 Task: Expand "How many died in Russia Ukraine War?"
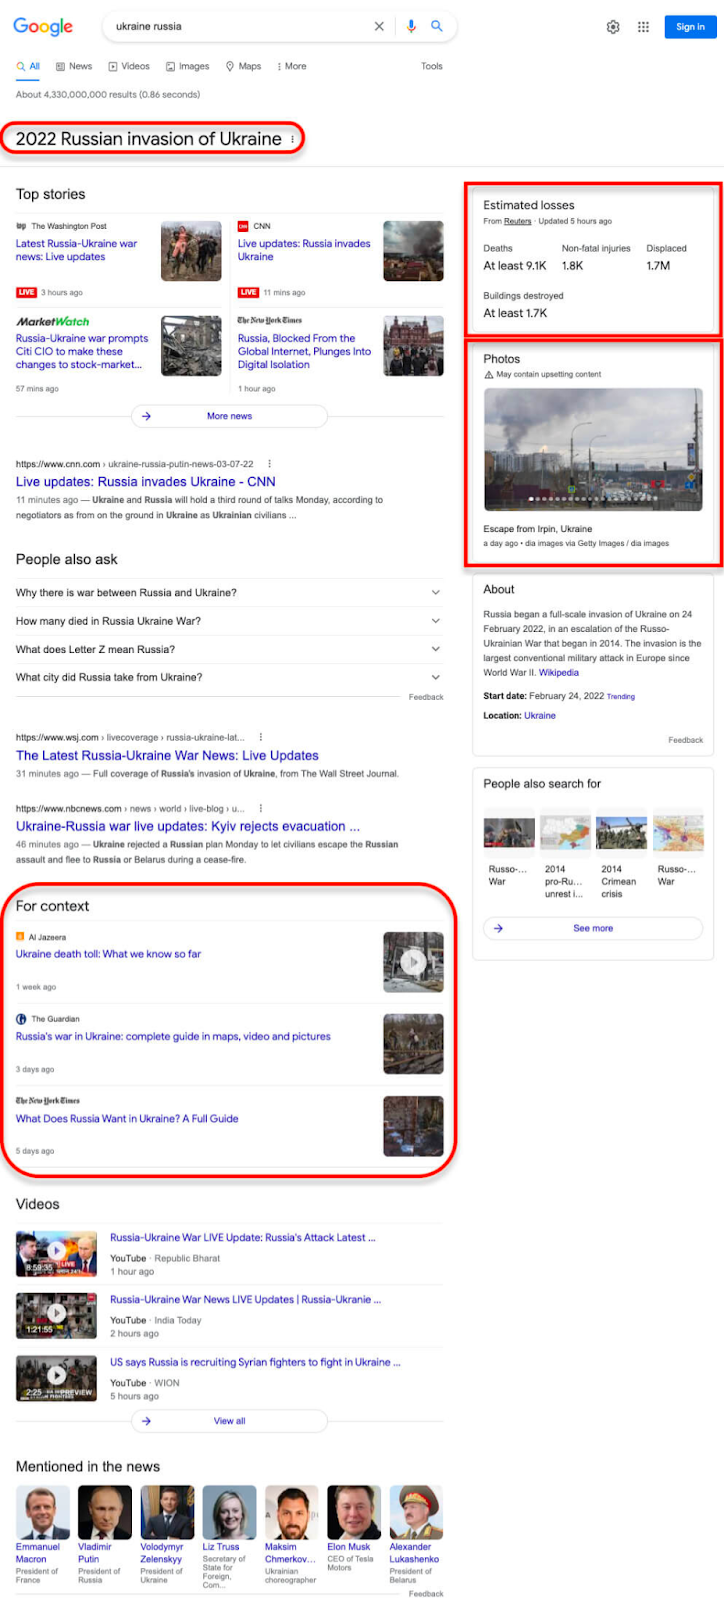pos(229,621)
